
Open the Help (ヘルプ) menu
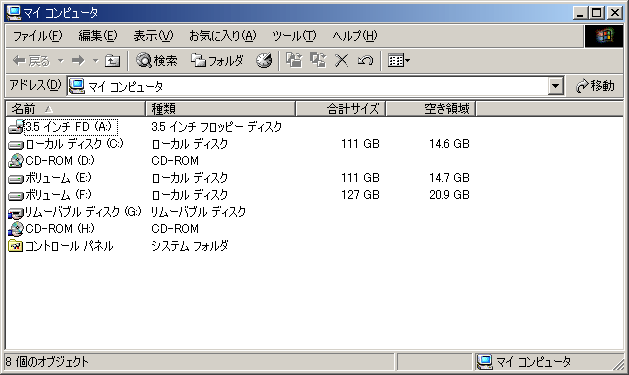click(x=355, y=36)
